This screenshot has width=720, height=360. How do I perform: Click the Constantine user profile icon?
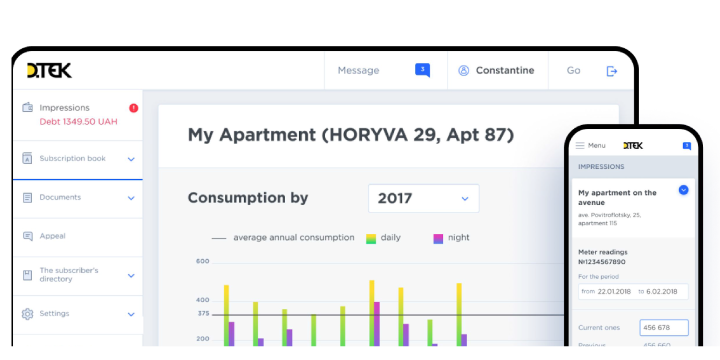tap(464, 71)
